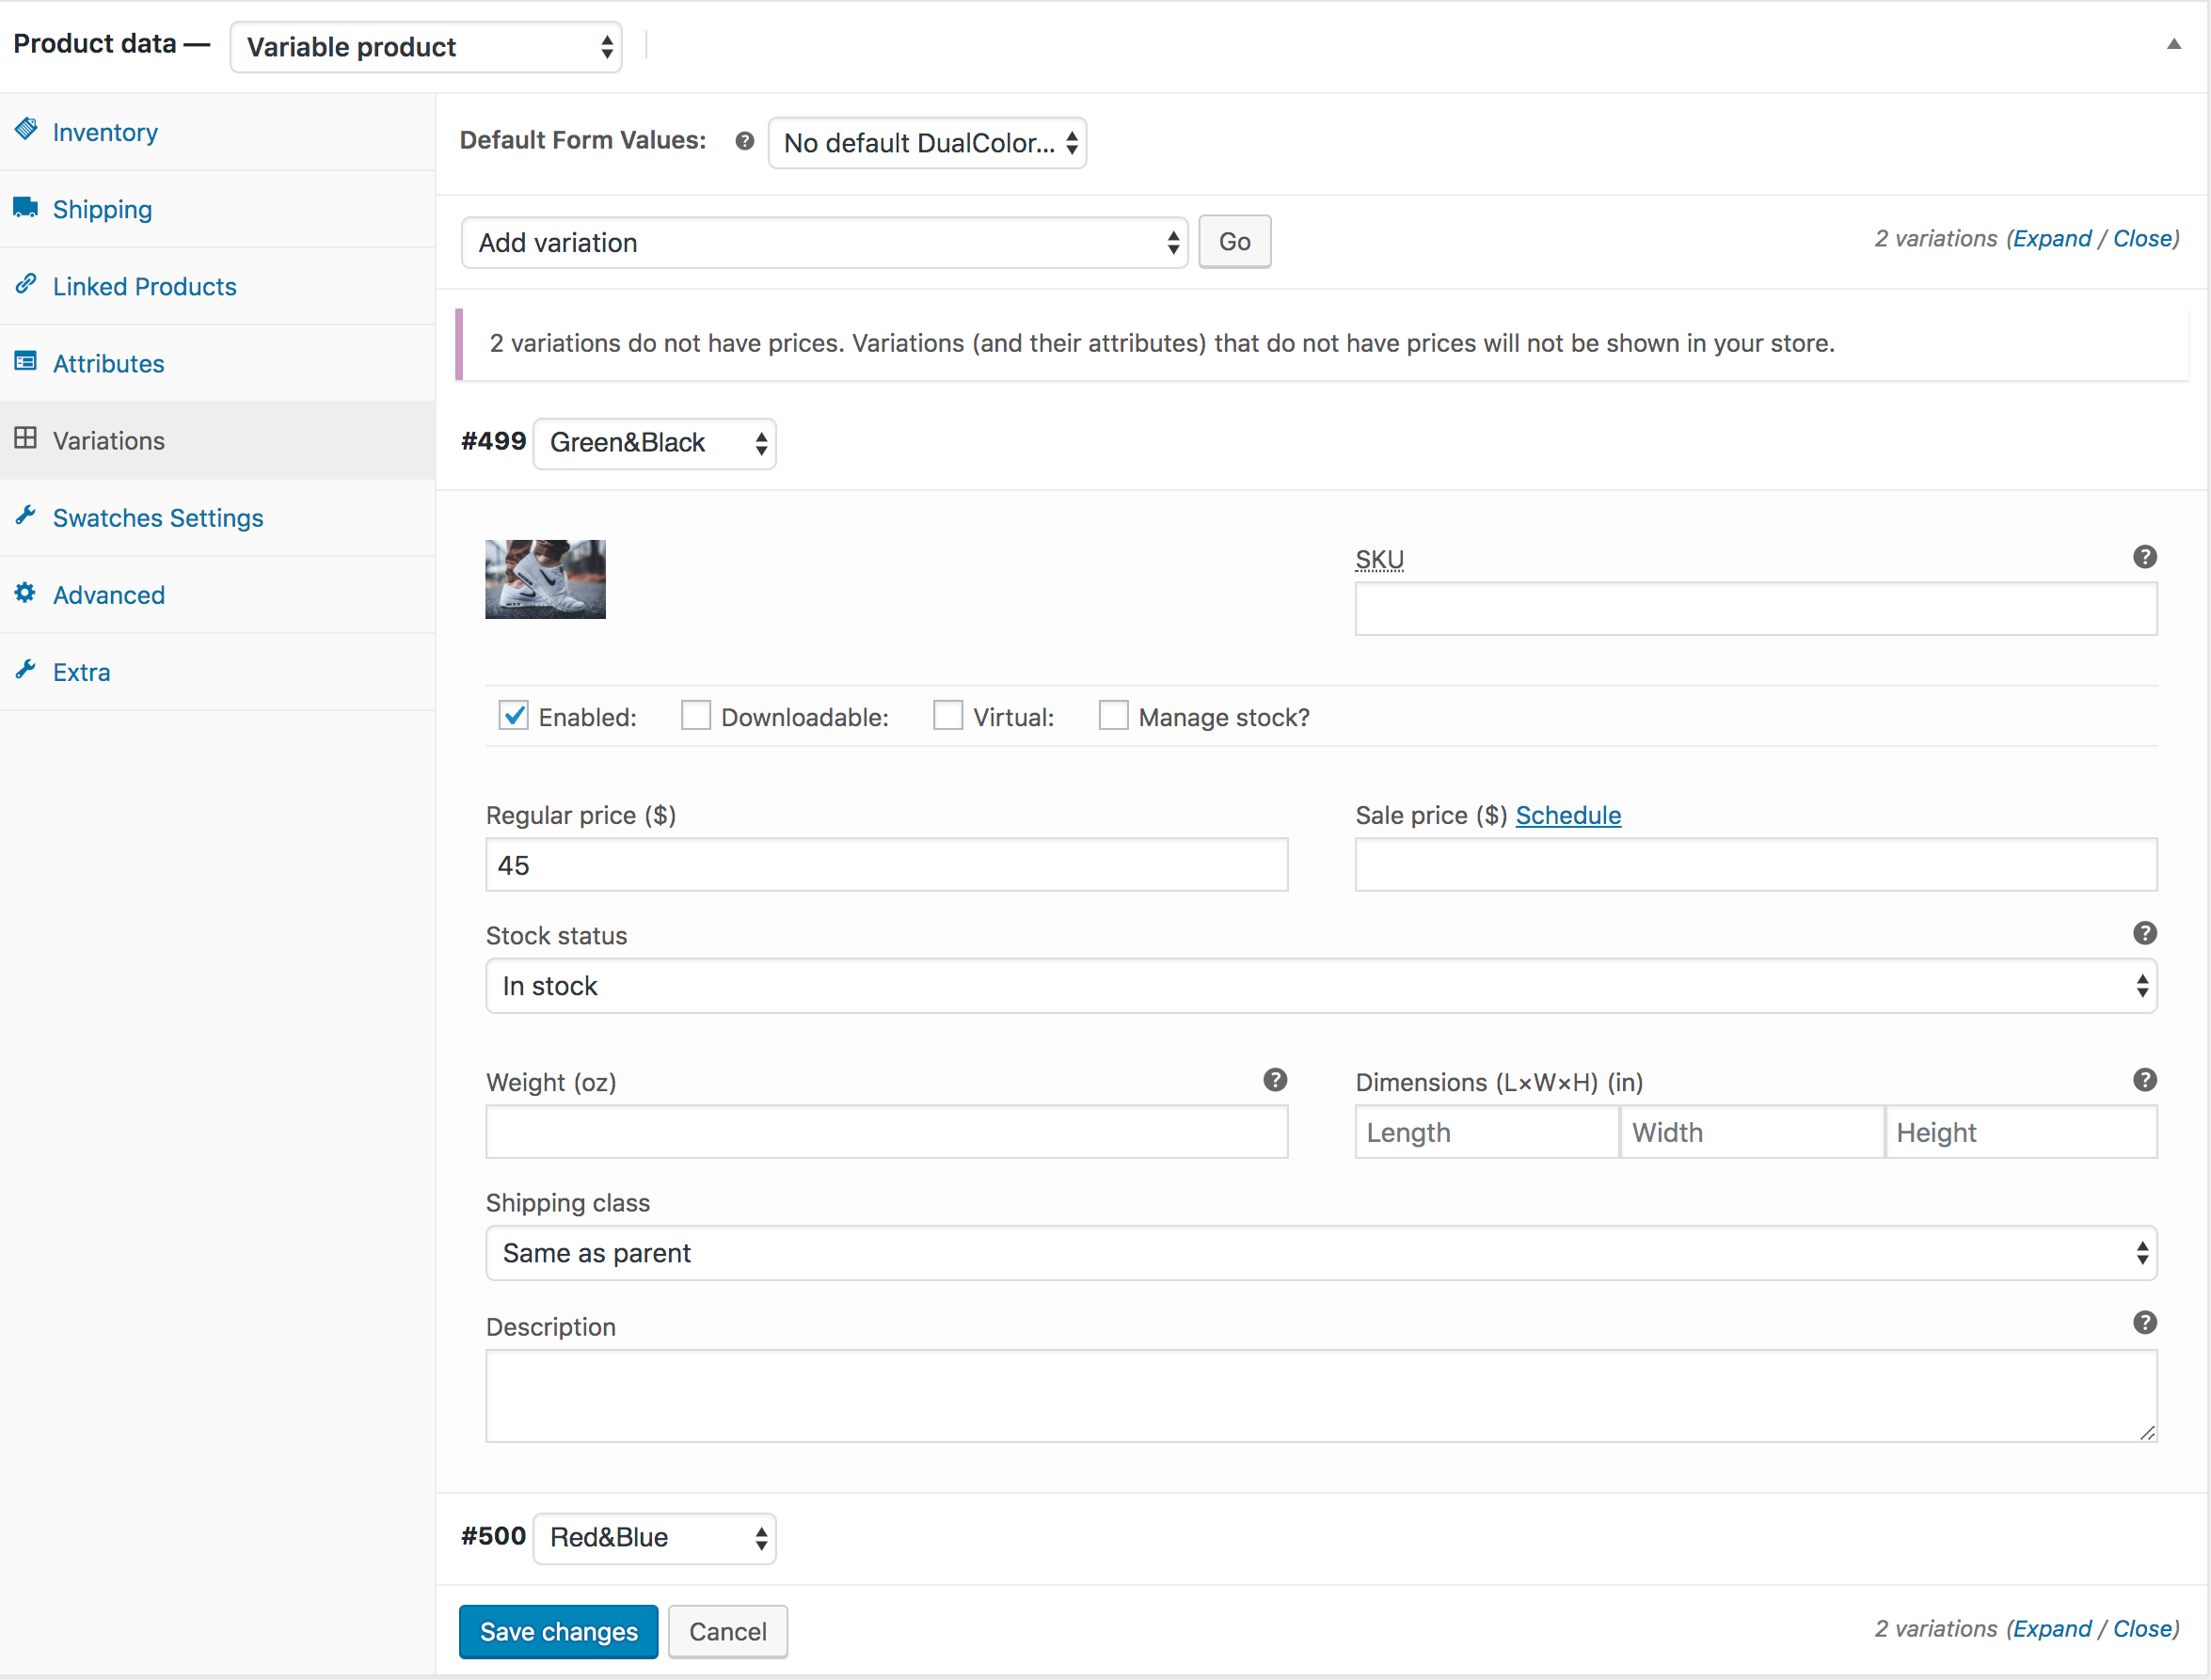This screenshot has width=2211, height=1680.
Task: Click into the Regular price field
Action: click(886, 865)
